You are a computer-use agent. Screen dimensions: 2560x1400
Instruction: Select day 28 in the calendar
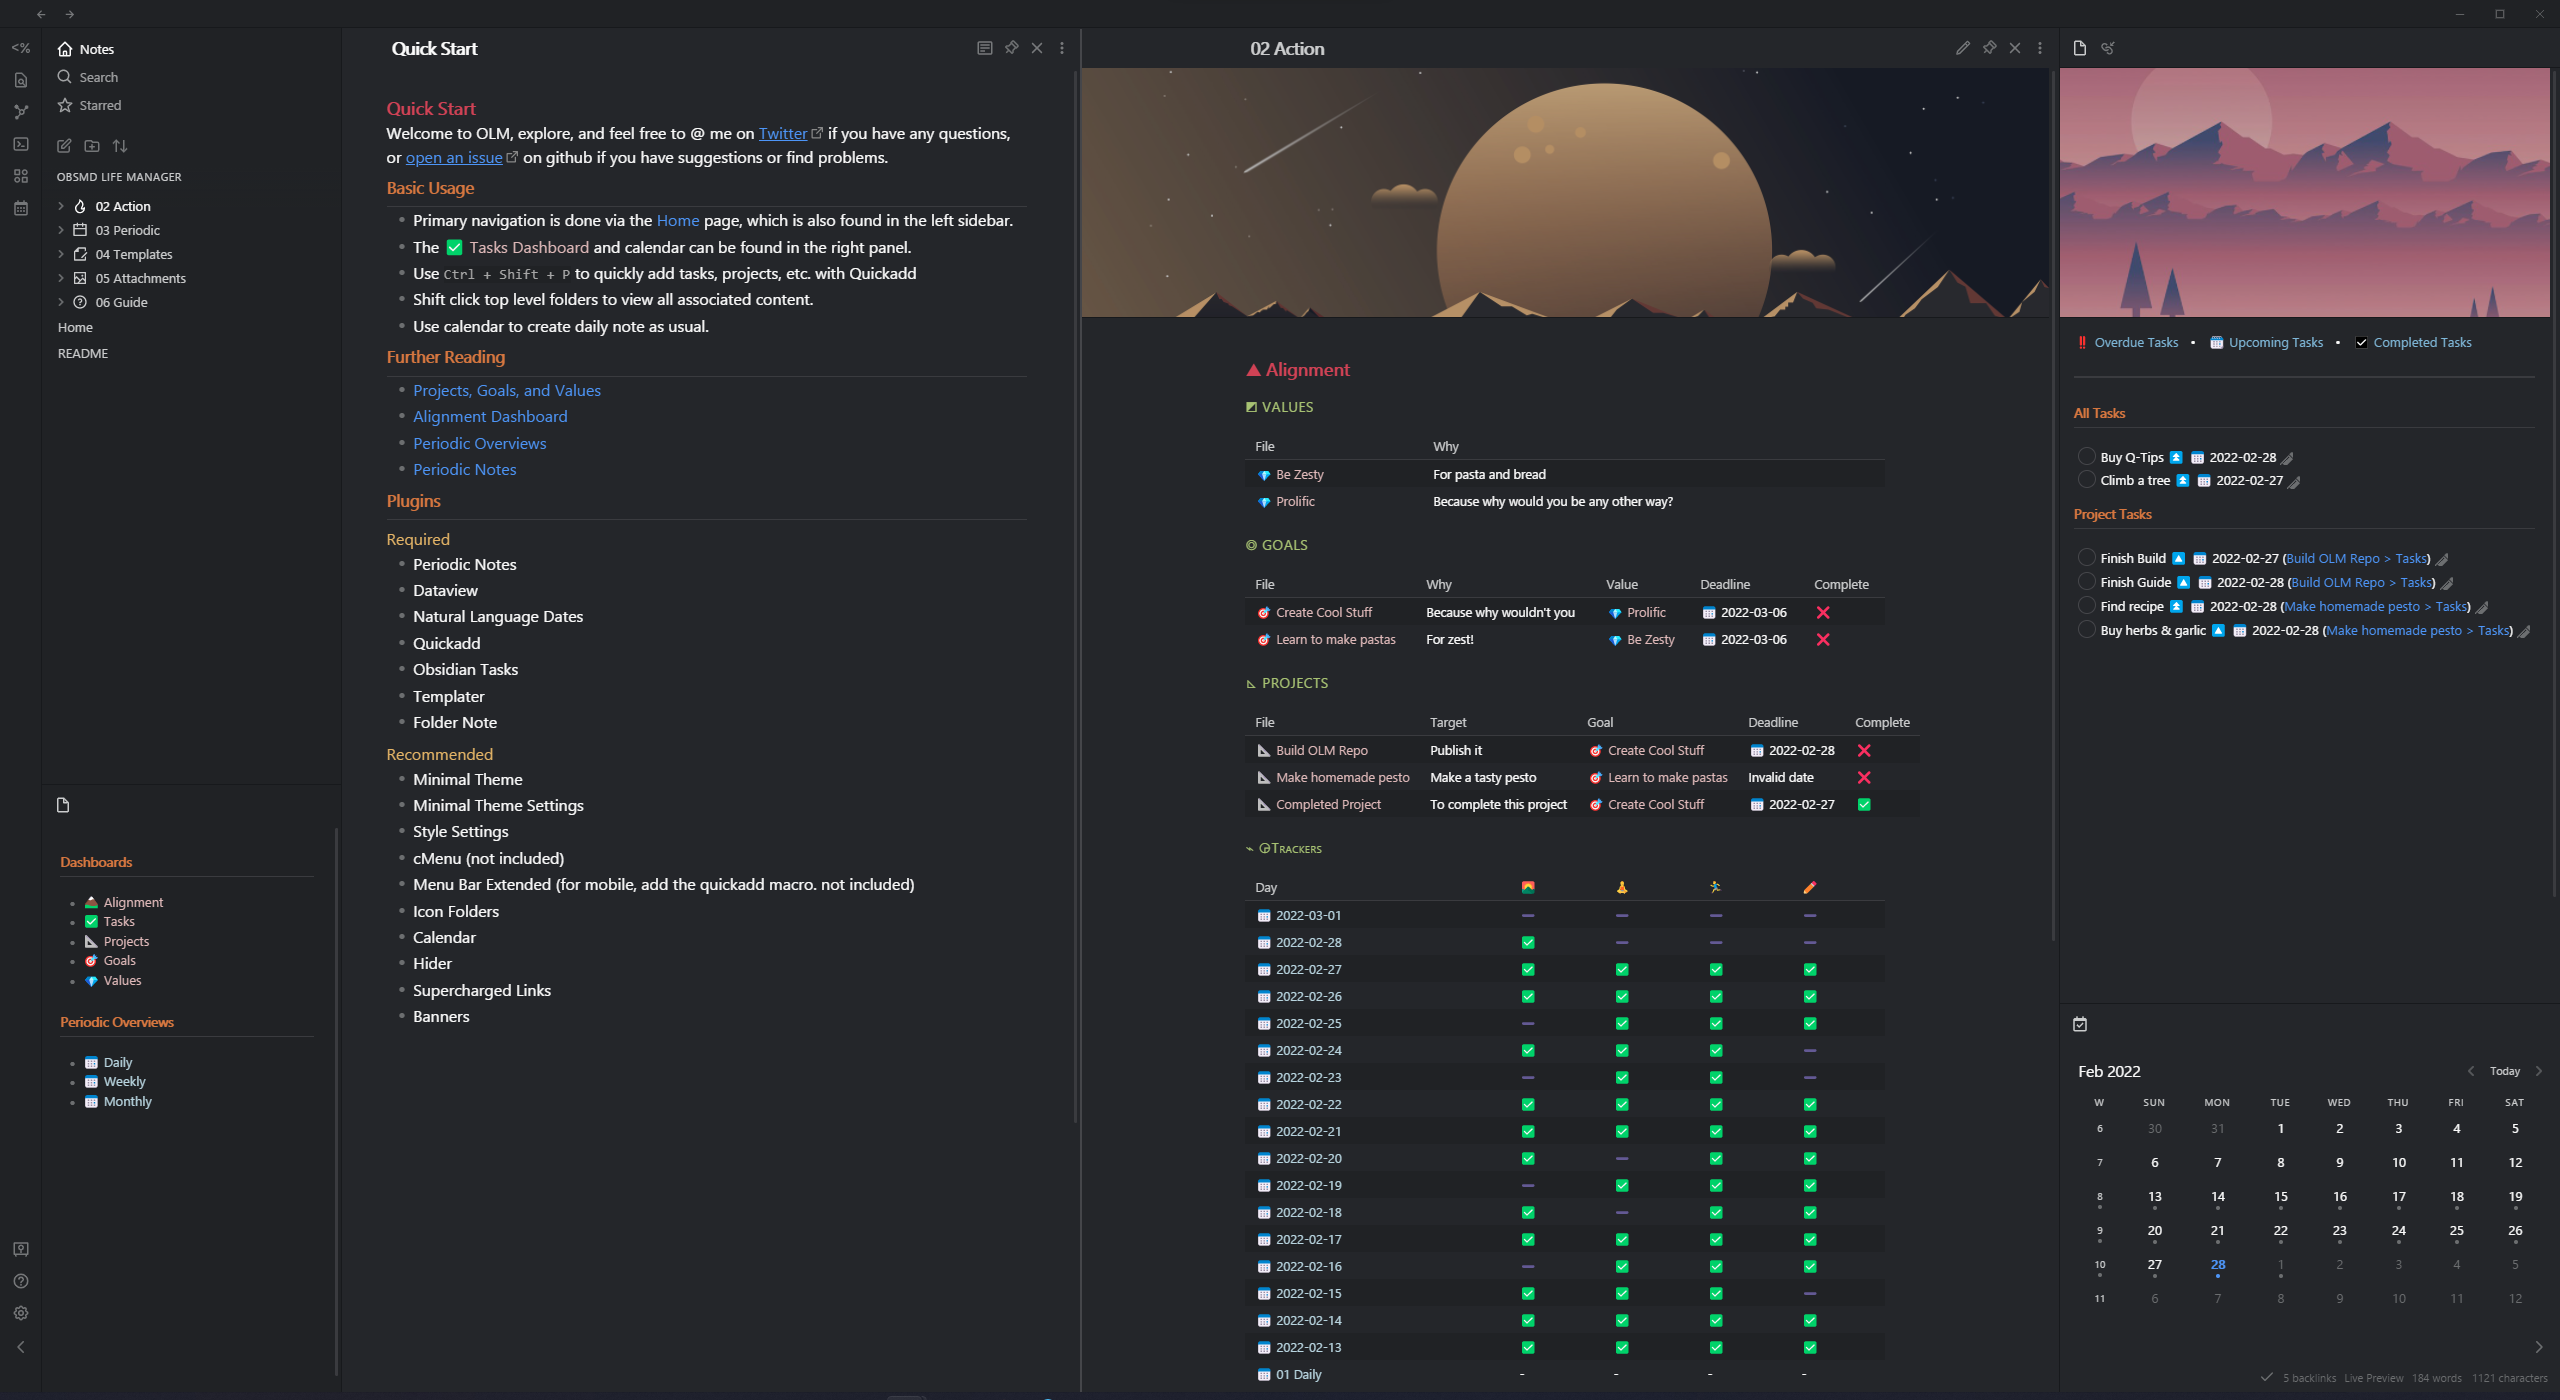click(2217, 1264)
